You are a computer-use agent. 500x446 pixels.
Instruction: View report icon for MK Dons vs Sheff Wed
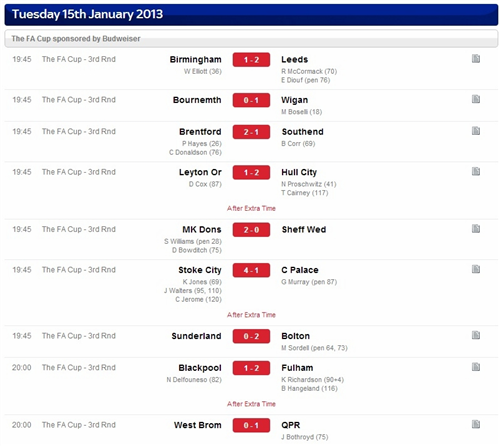476,229
